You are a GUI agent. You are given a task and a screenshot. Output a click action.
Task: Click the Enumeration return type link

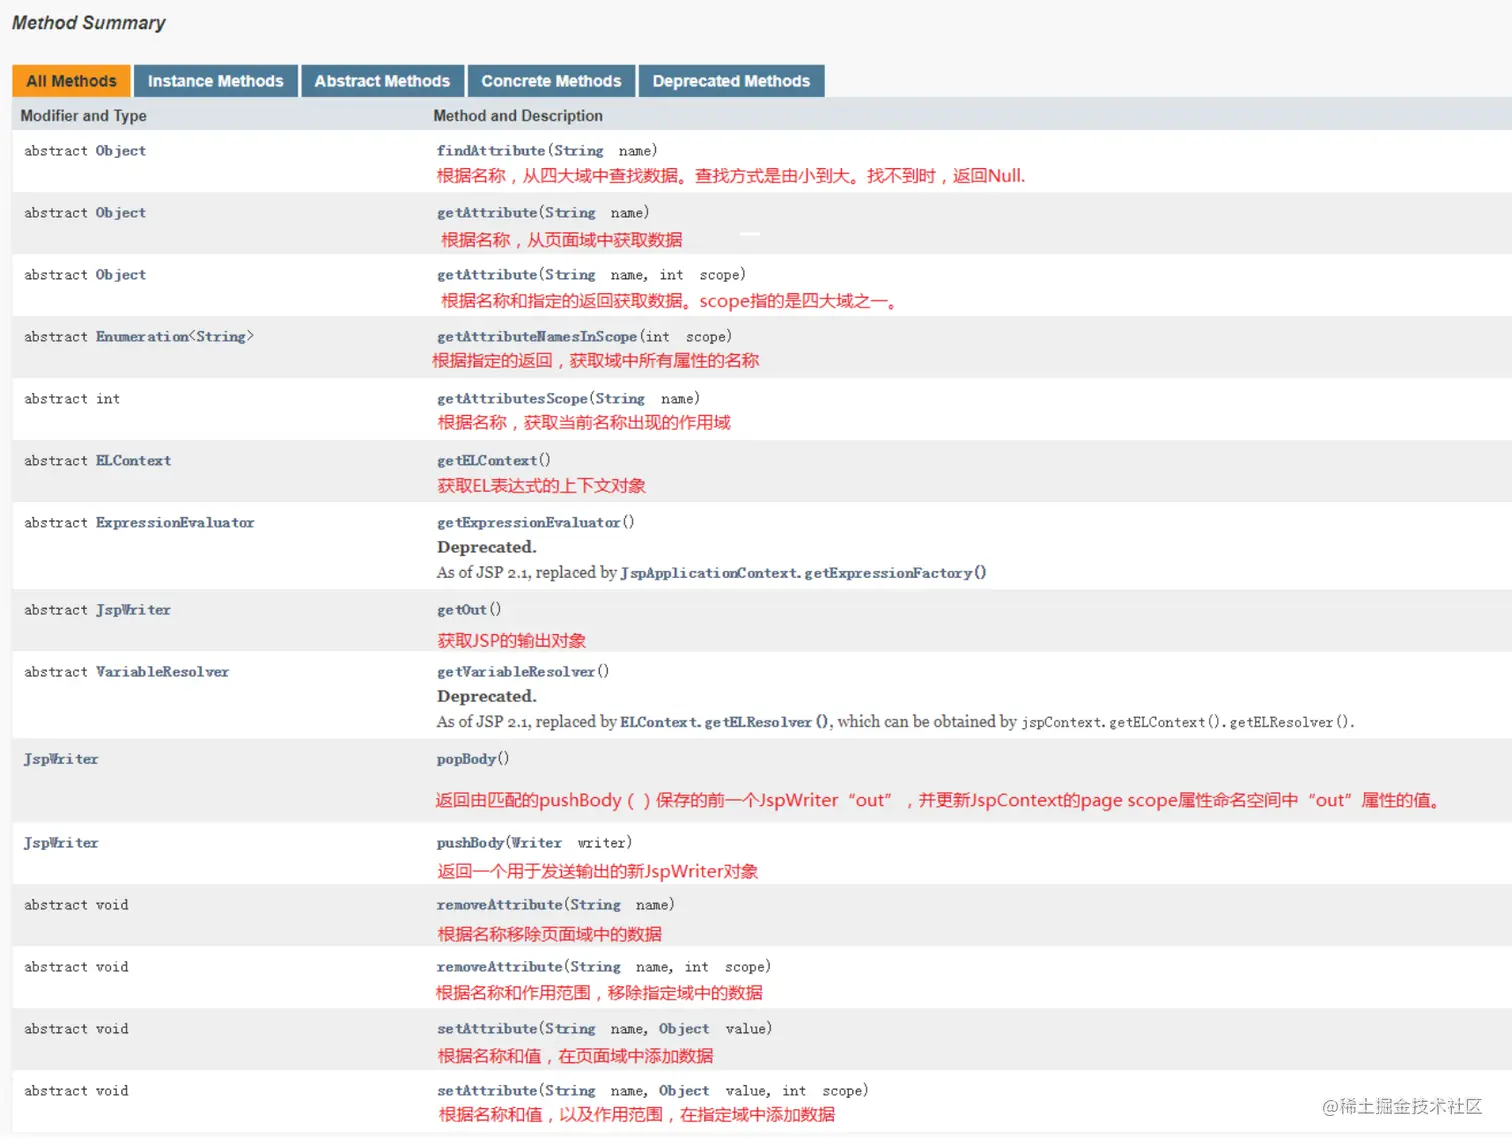[142, 337]
